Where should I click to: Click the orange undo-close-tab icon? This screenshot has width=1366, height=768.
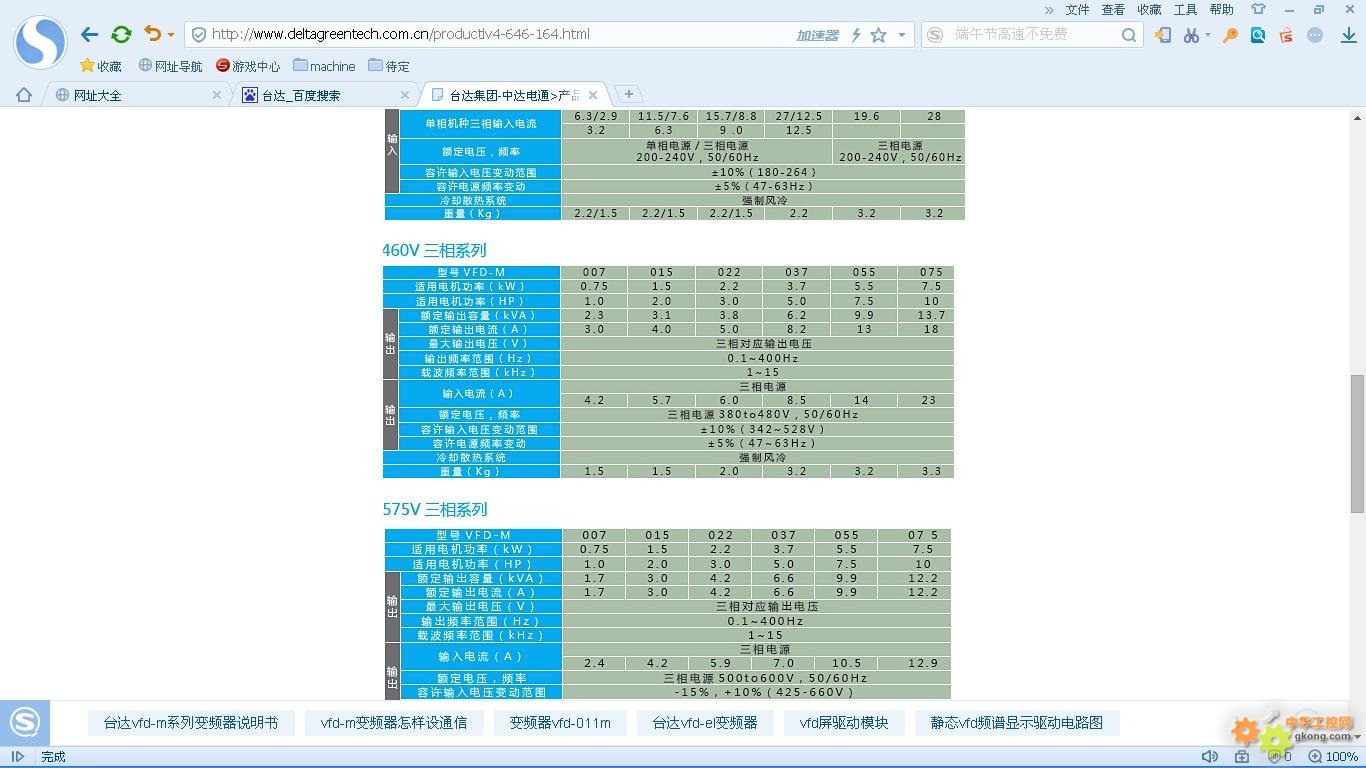coord(152,33)
